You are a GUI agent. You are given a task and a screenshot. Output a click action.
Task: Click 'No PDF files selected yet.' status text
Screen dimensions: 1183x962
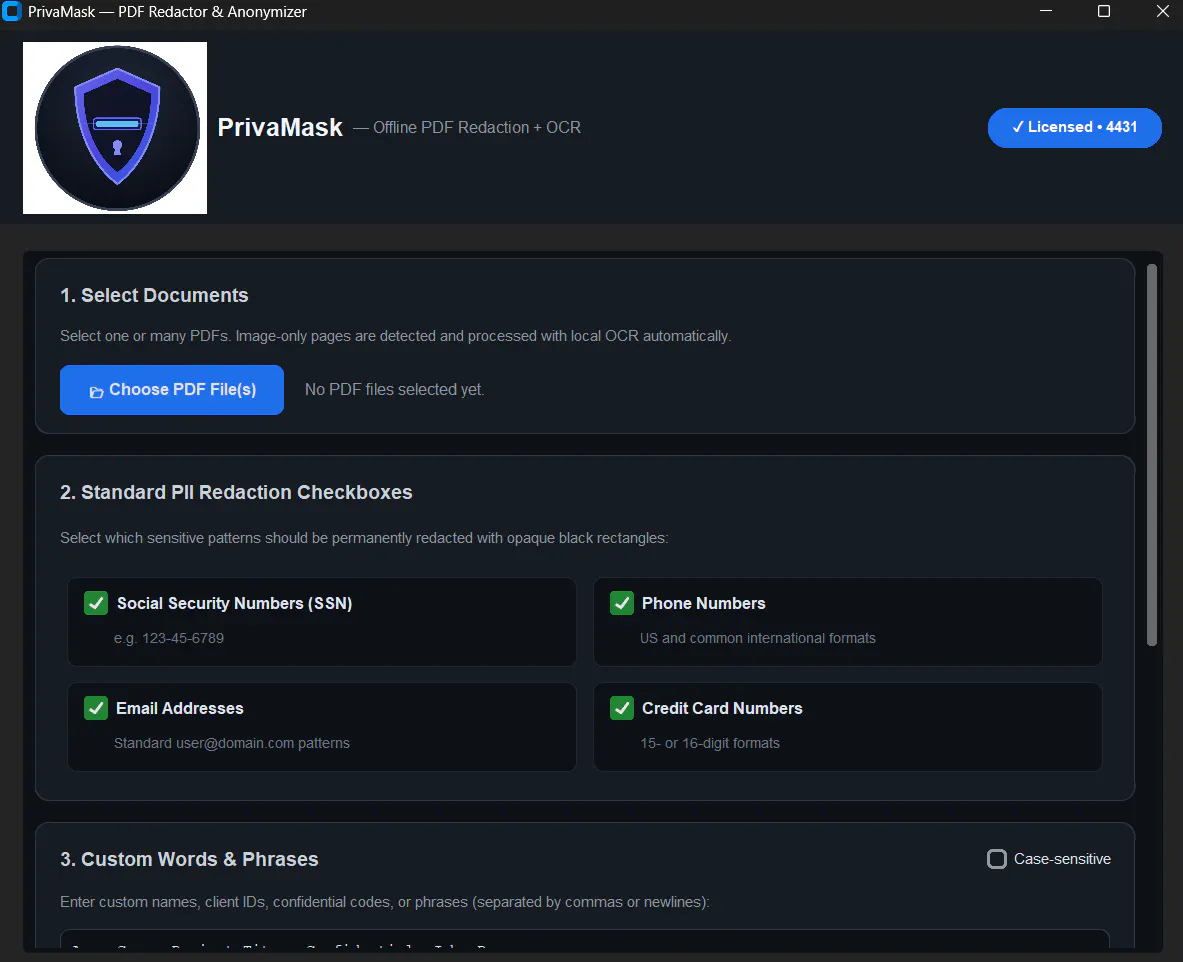tap(395, 389)
